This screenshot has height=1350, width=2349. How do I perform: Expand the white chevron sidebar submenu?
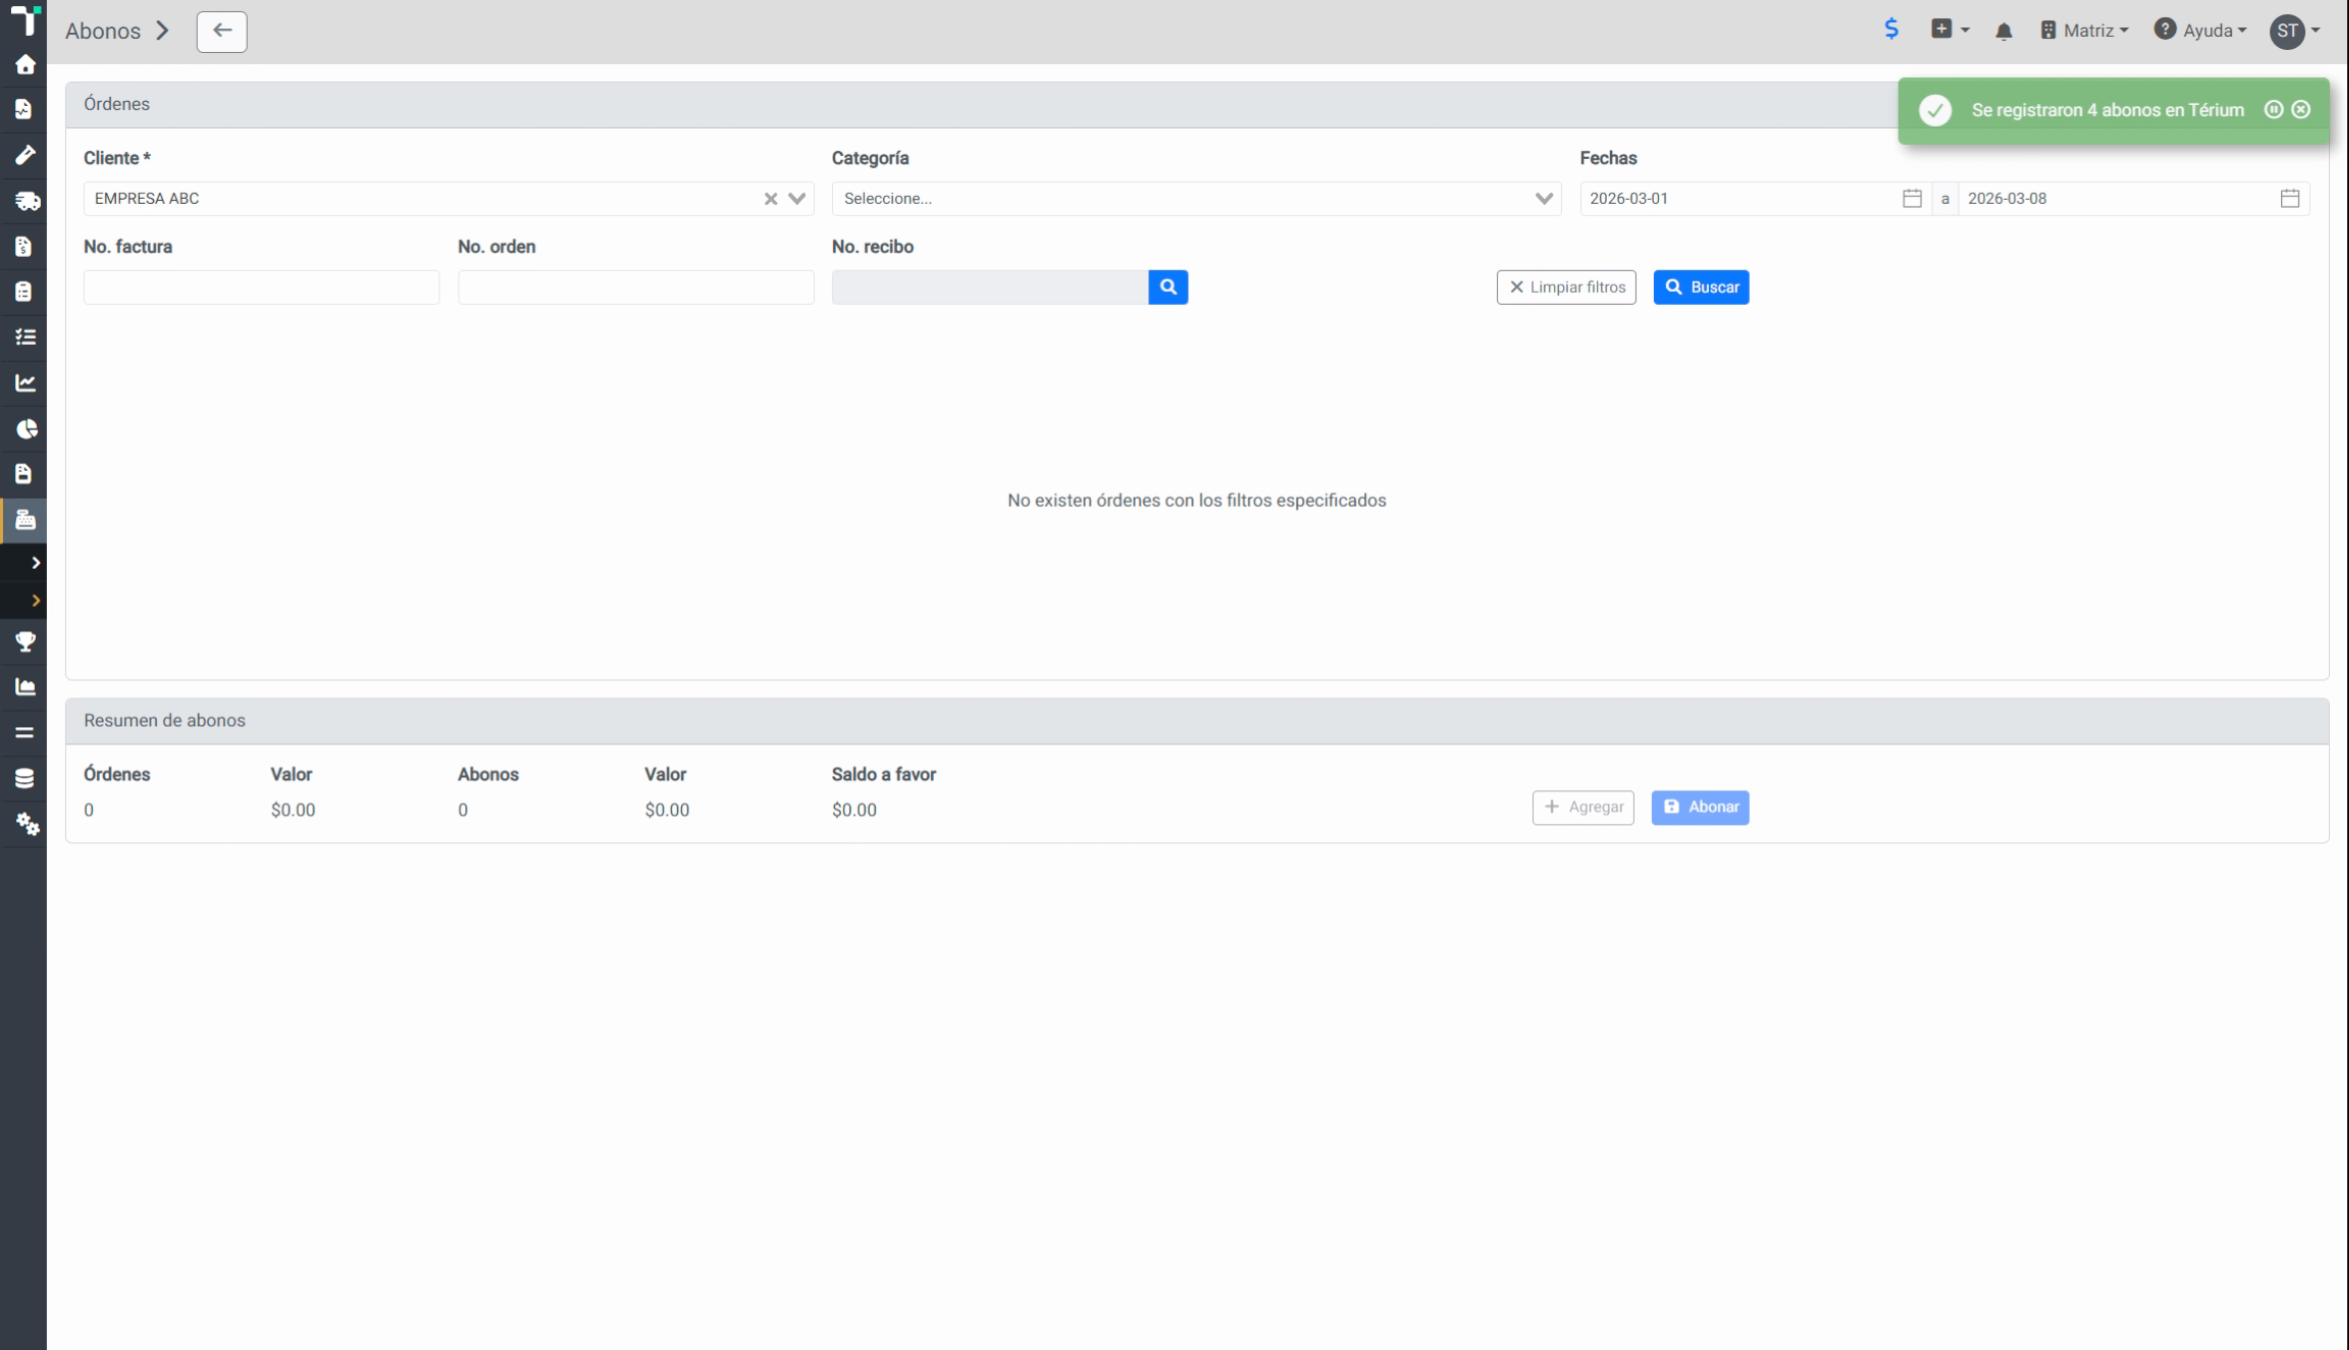click(36, 563)
